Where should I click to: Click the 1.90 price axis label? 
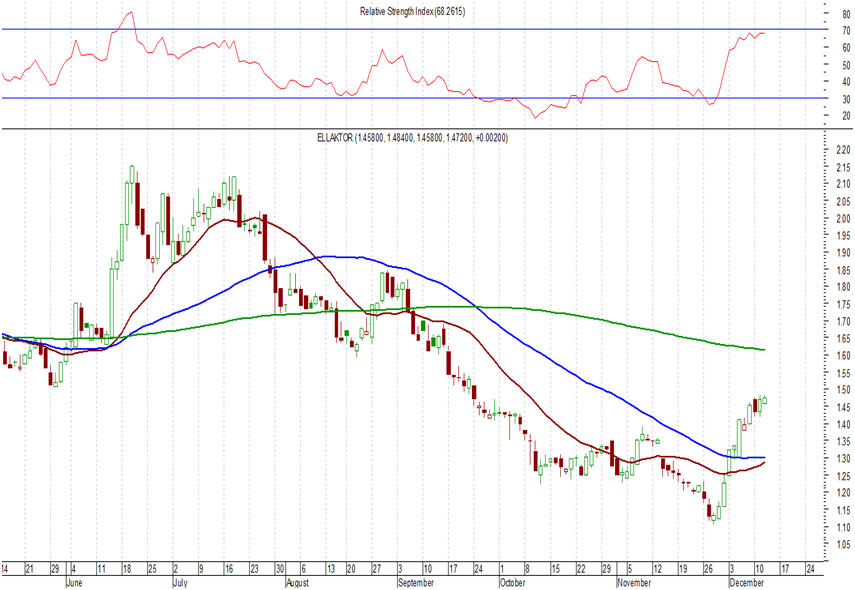click(x=843, y=252)
